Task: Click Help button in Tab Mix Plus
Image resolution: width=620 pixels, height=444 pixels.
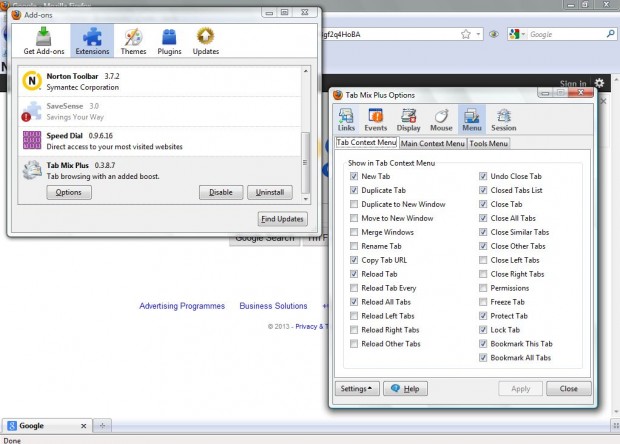Action: click(x=405, y=389)
